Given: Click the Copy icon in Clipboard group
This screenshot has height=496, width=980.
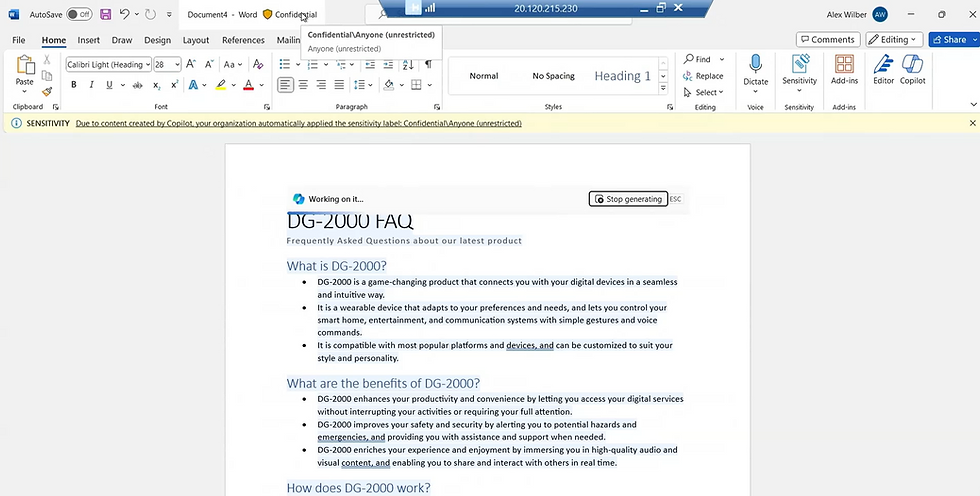Looking at the screenshot, I should (x=47, y=76).
